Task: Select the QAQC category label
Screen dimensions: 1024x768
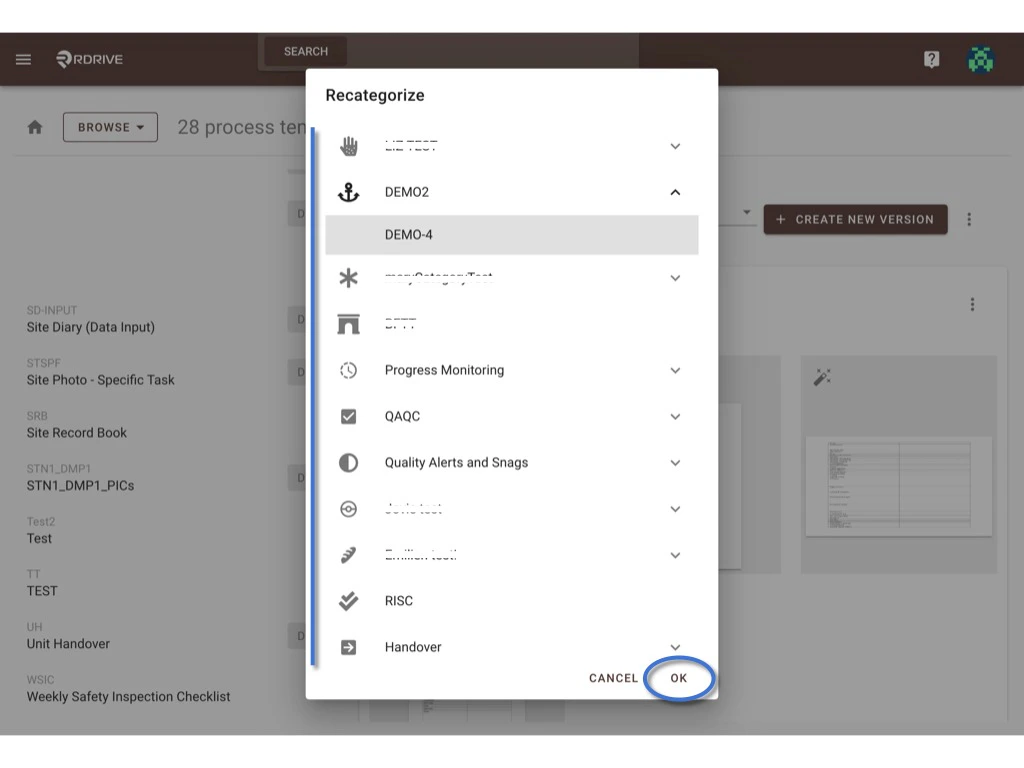Action: (402, 417)
